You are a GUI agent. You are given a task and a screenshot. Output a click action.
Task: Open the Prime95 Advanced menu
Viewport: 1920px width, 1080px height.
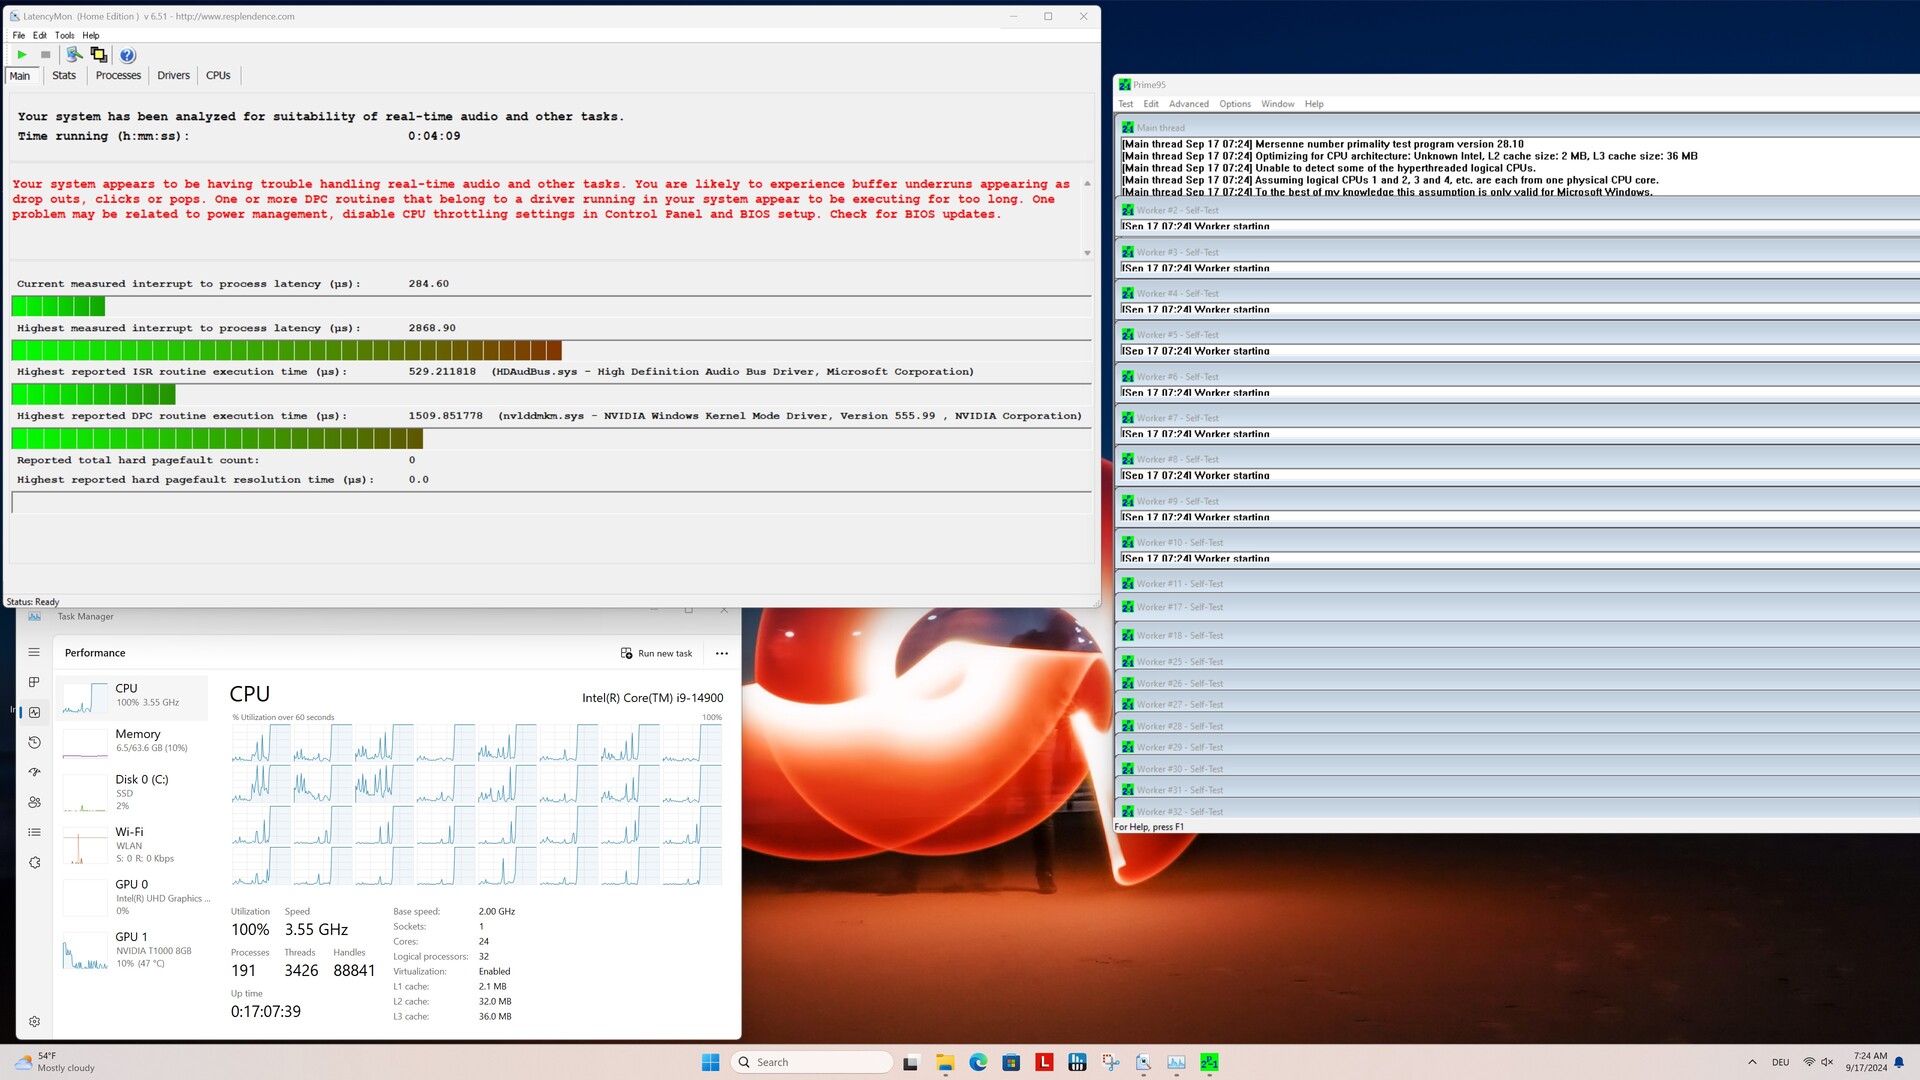coord(1188,104)
